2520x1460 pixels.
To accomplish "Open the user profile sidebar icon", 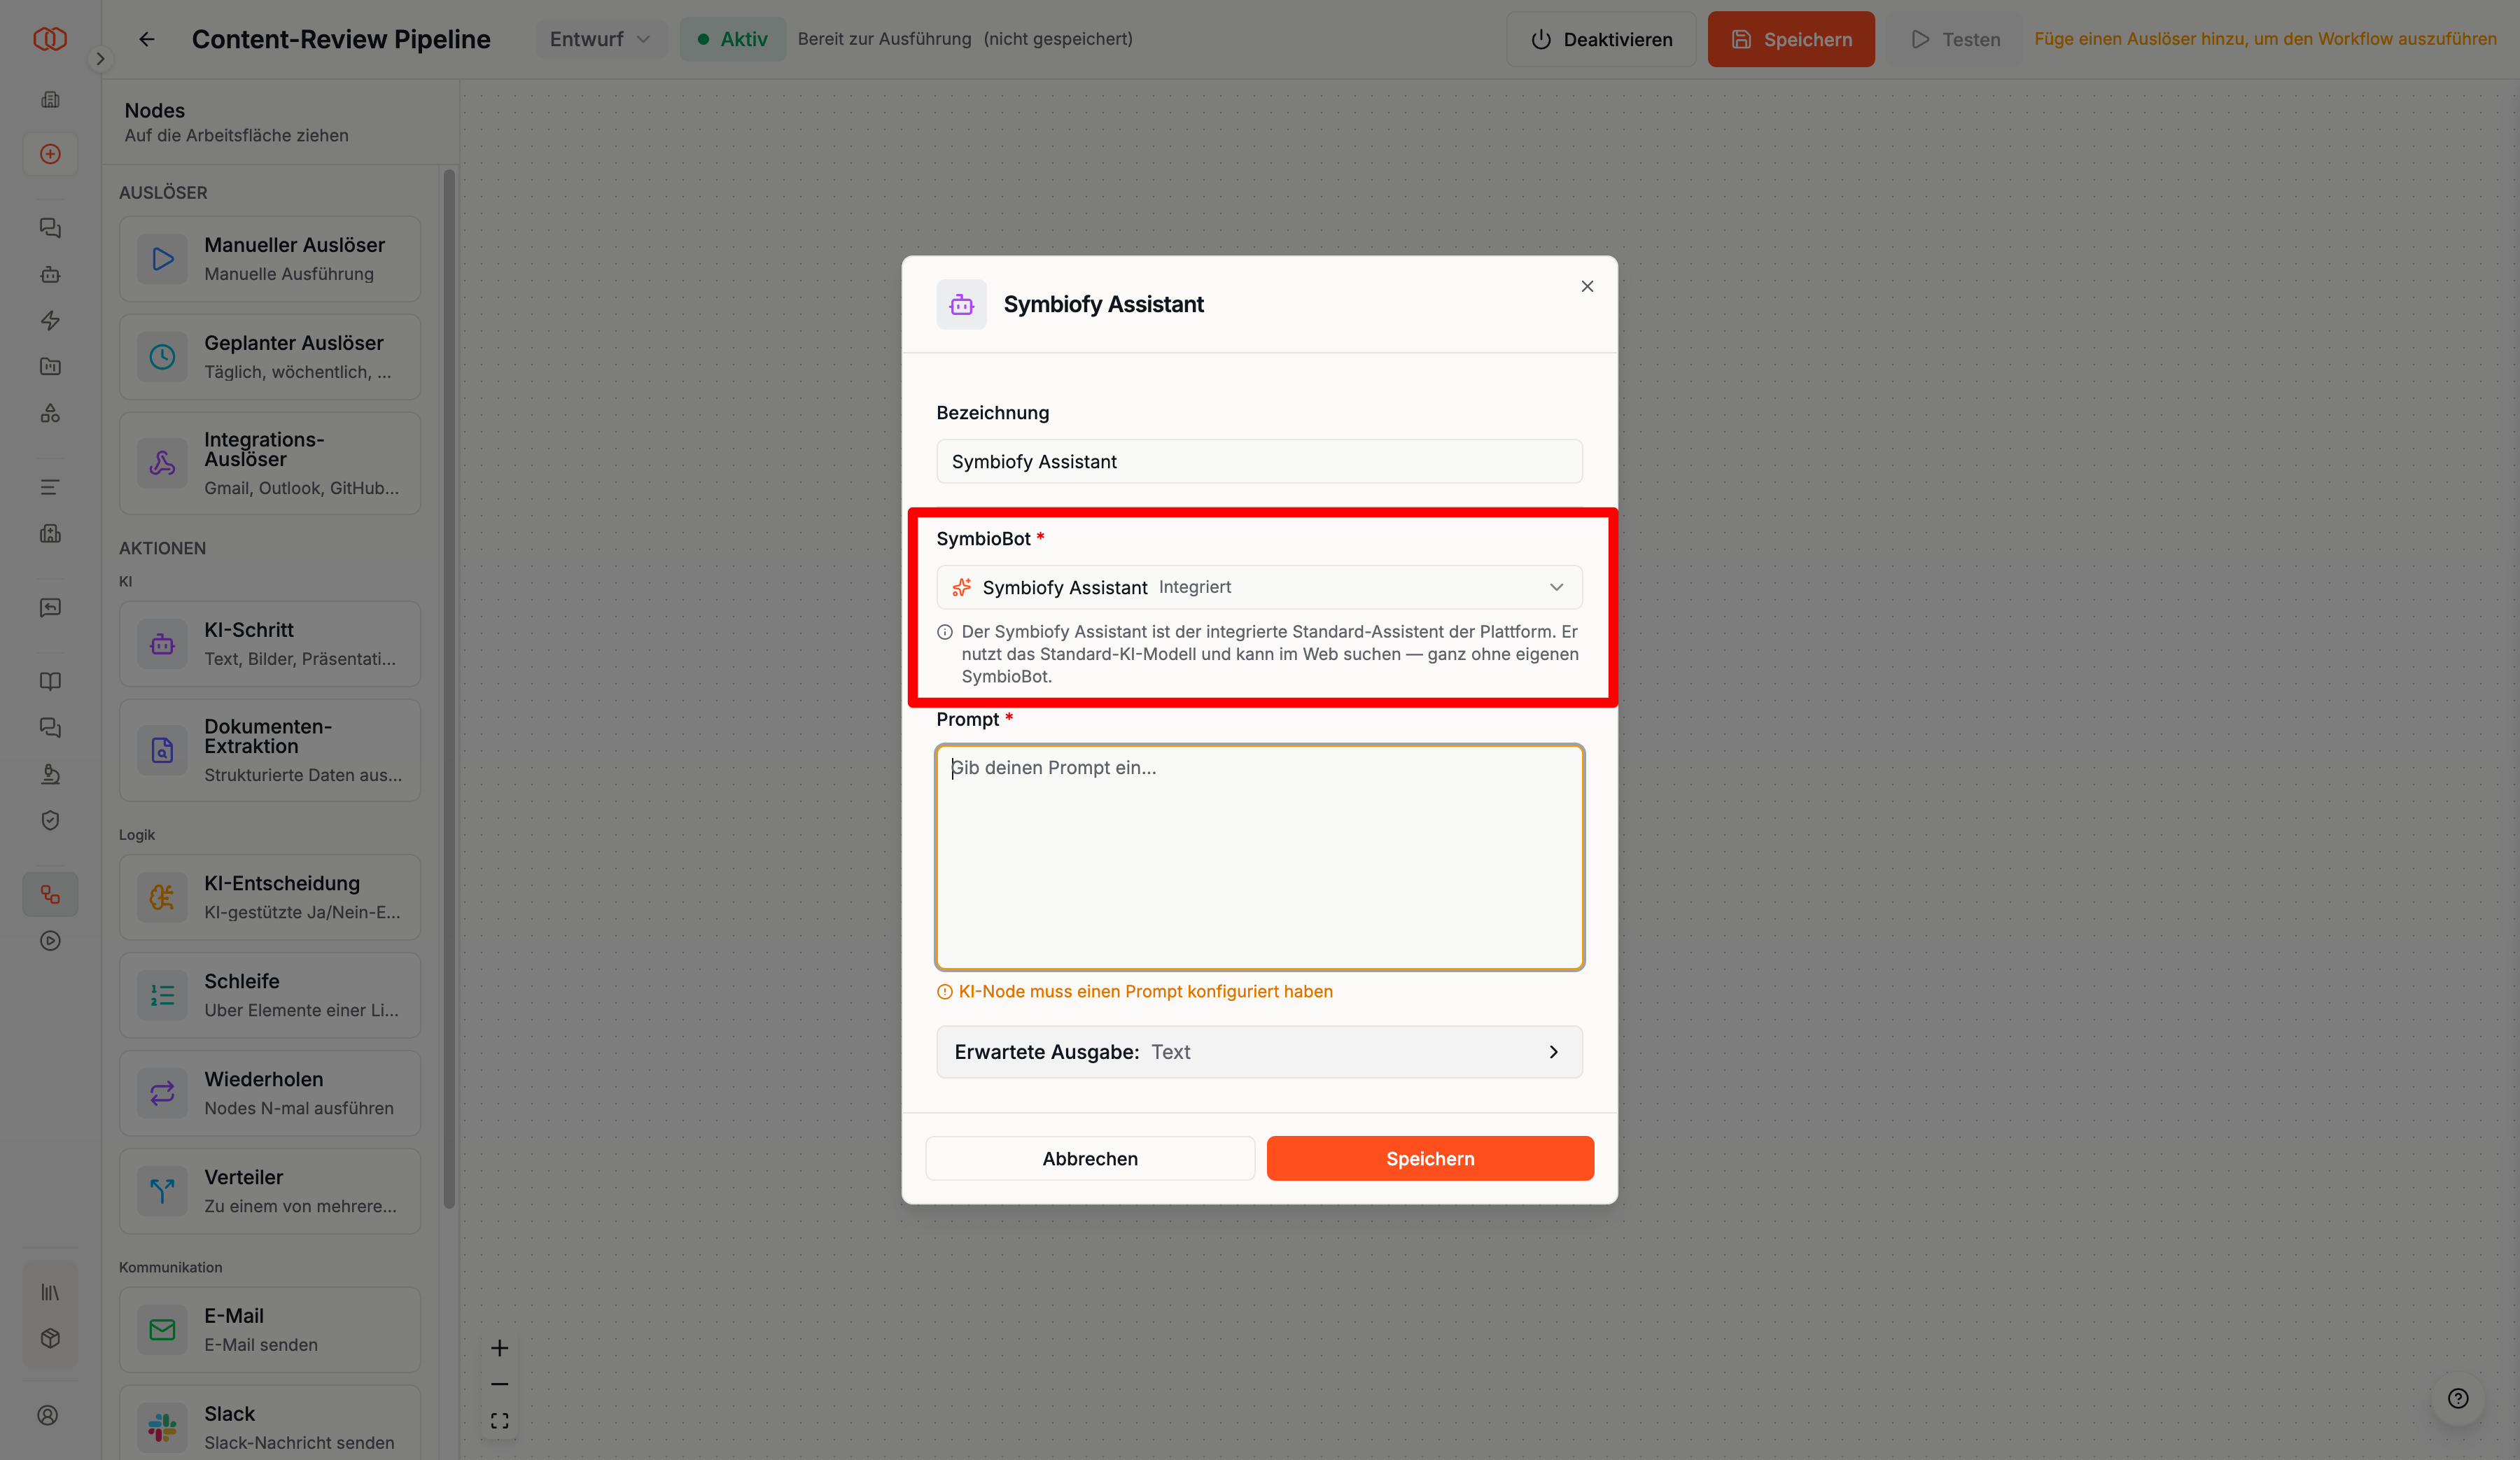I will click(48, 1415).
